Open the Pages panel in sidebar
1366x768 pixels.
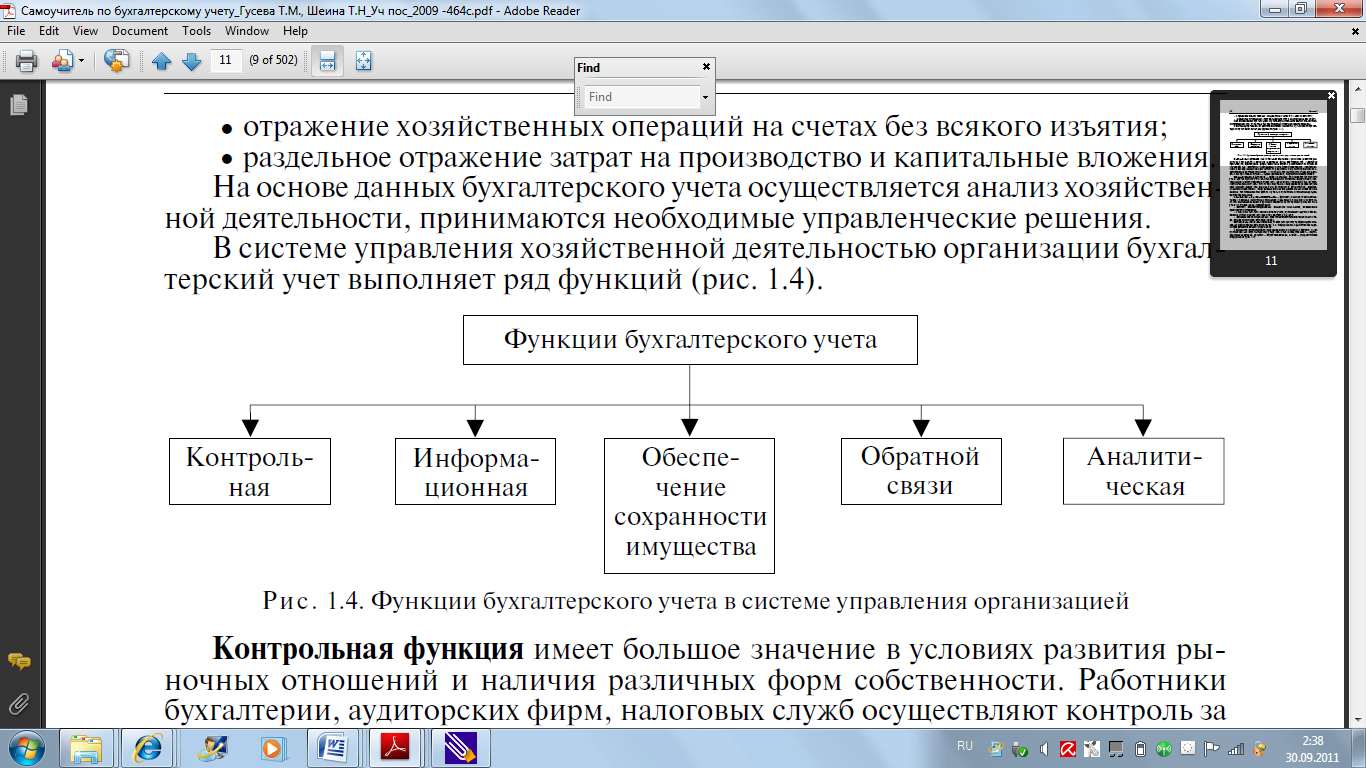(18, 104)
